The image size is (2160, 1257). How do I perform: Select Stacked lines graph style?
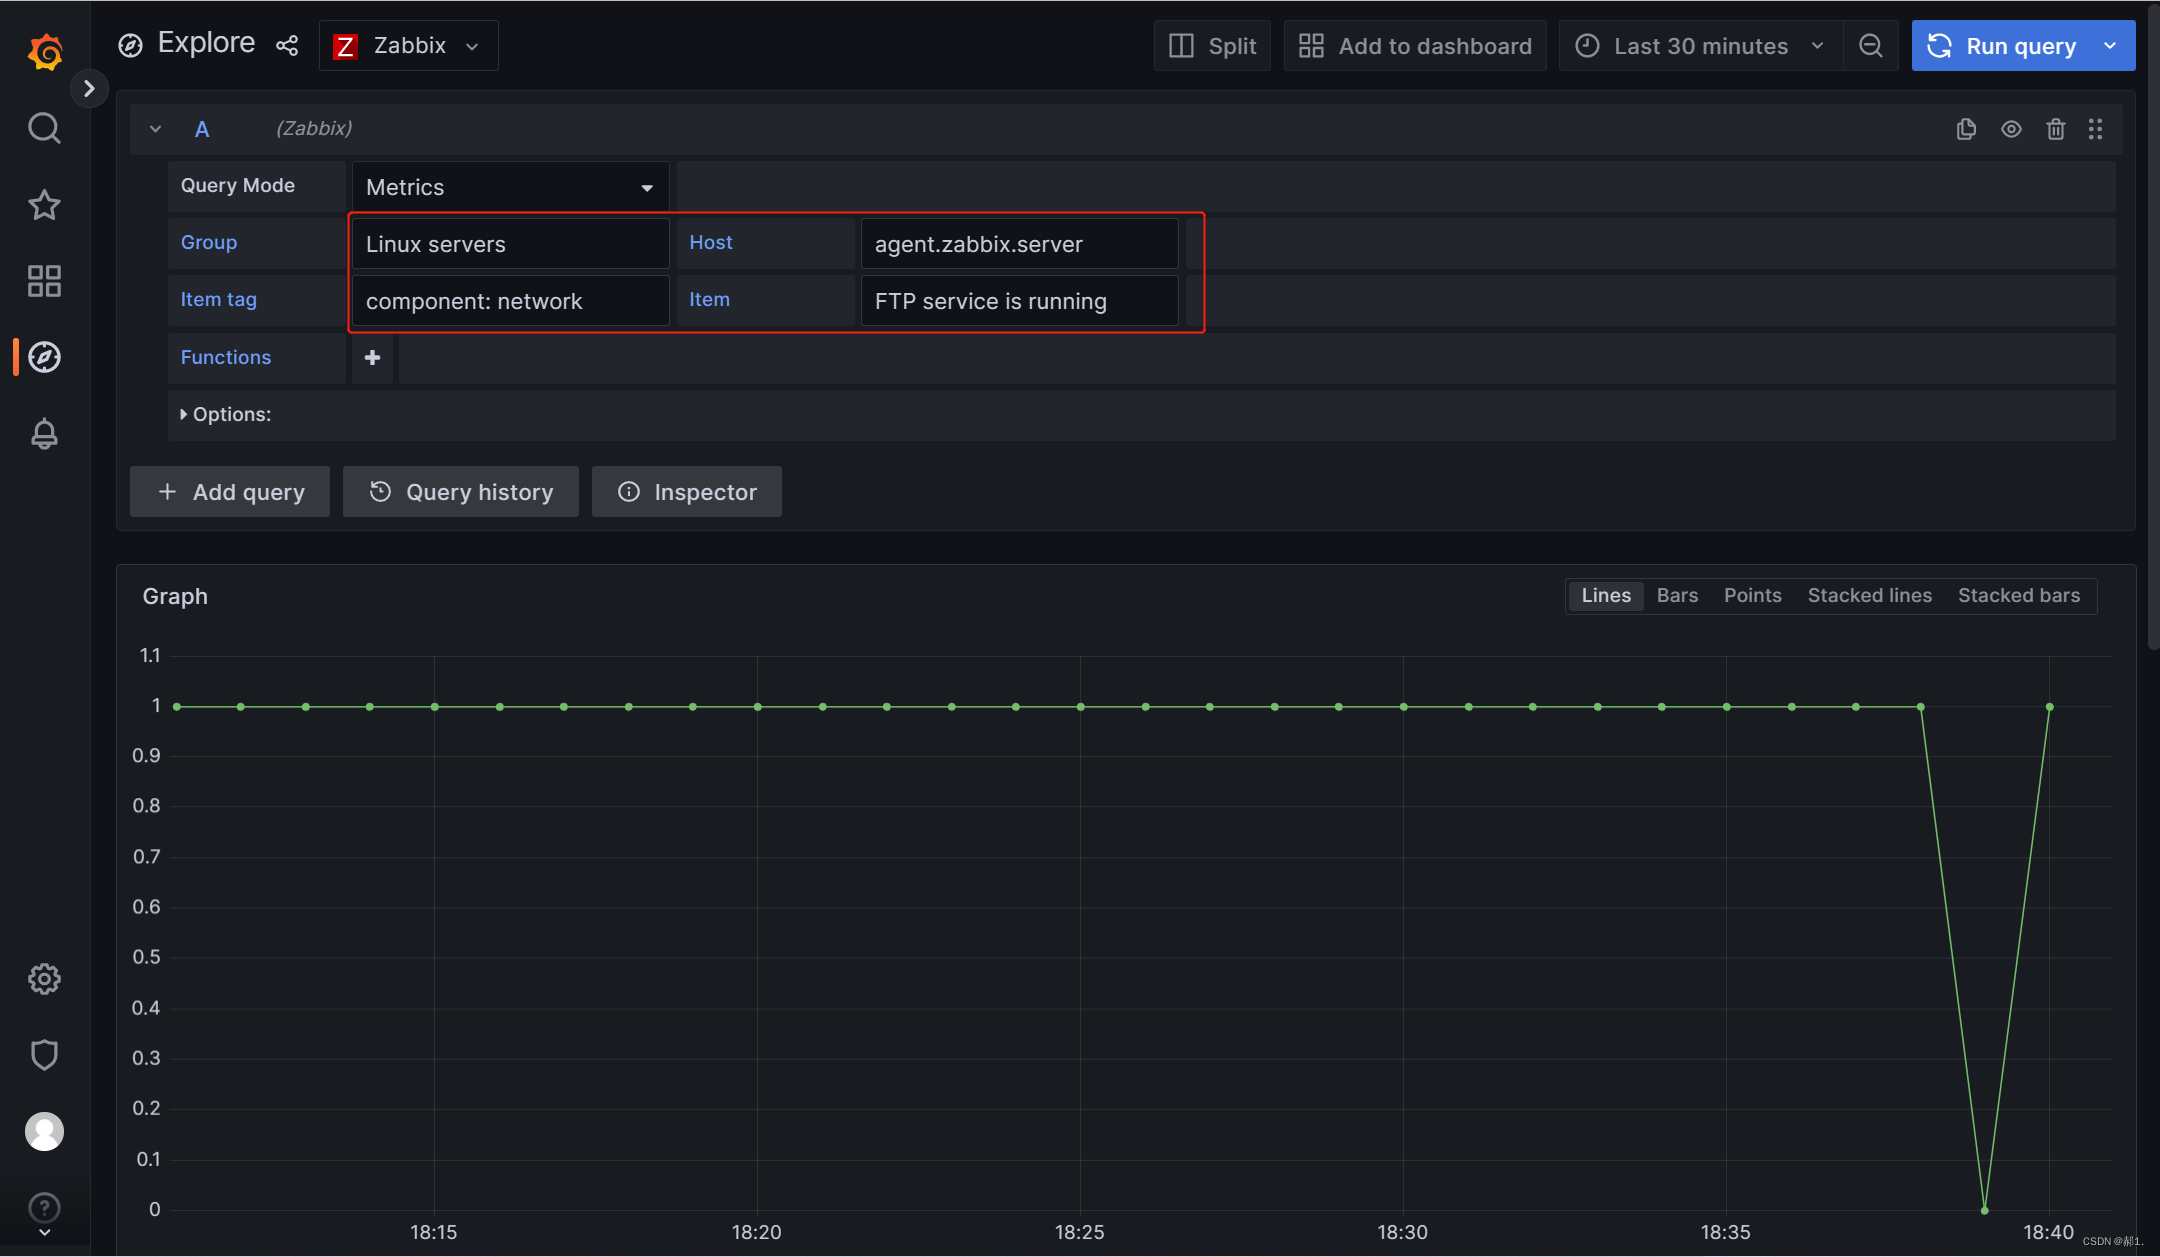(1869, 596)
